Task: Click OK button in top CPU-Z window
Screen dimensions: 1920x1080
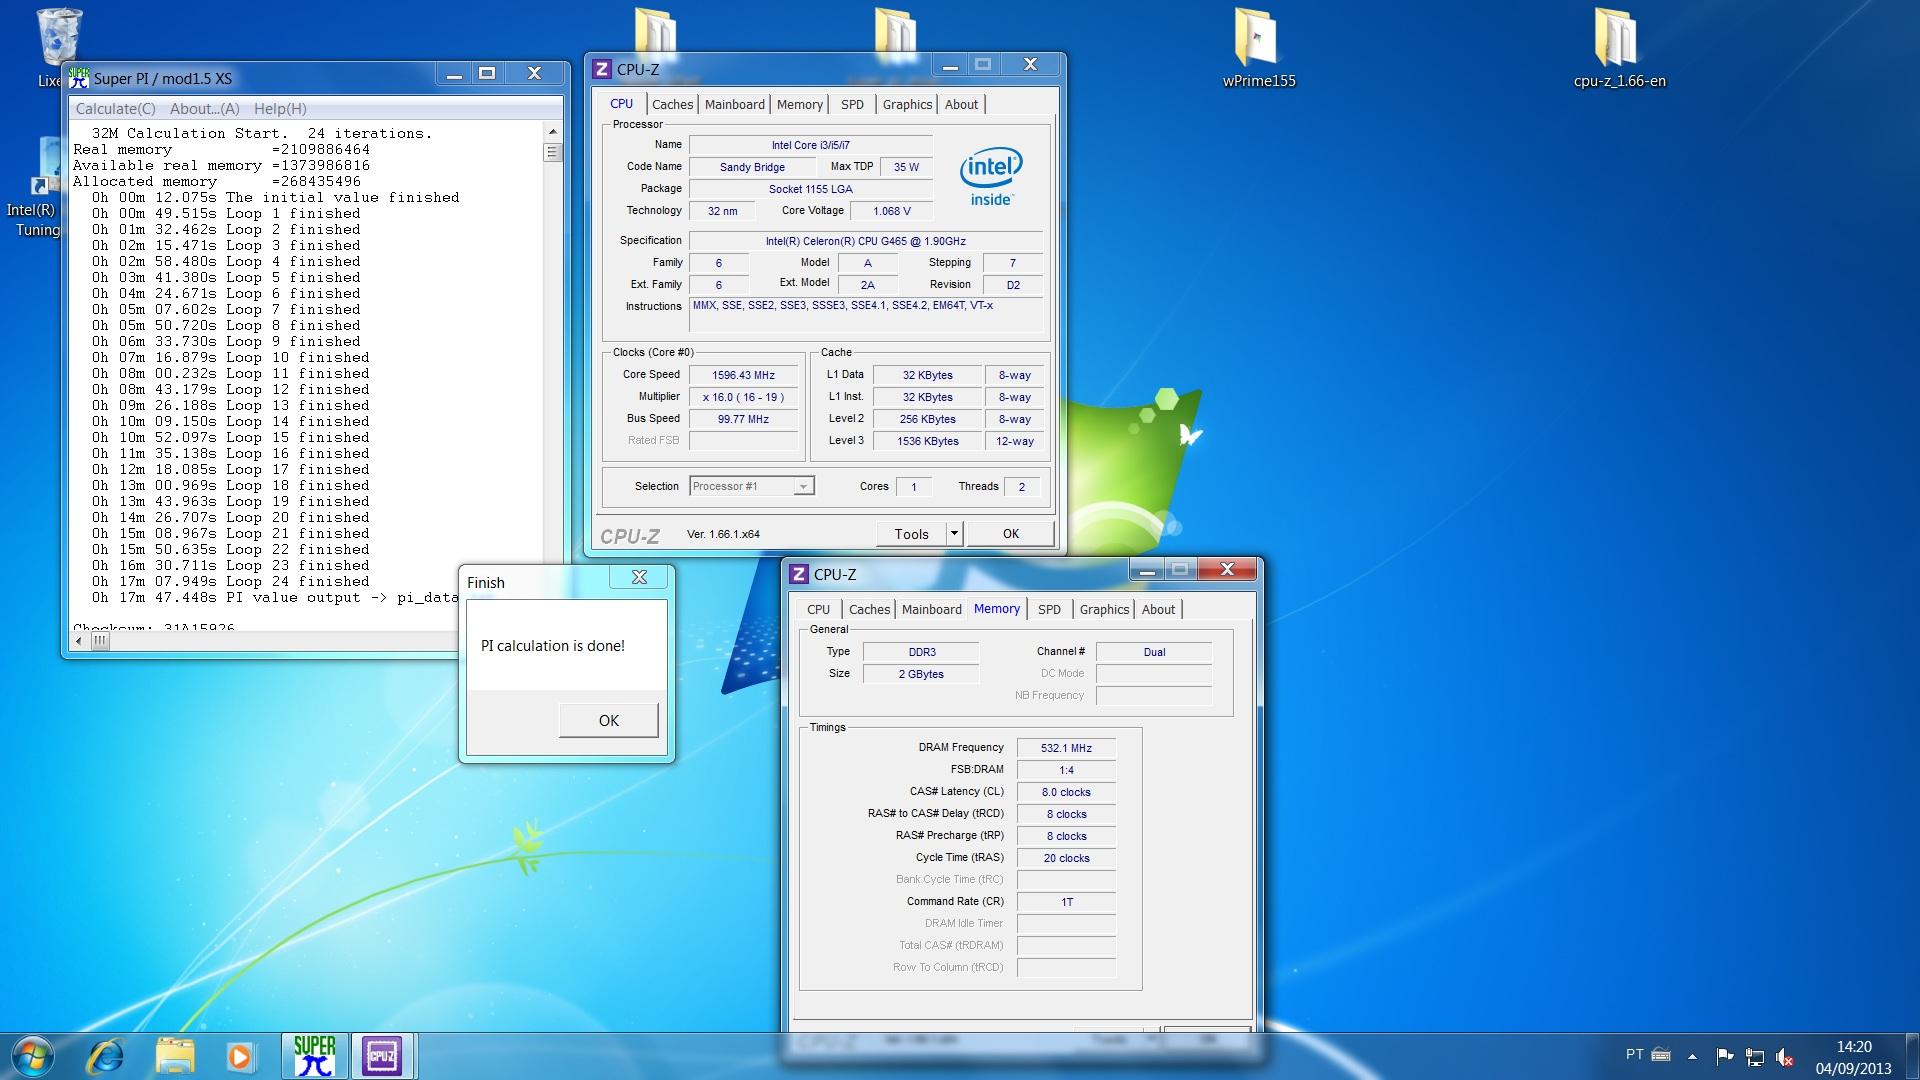Action: pos(1010,534)
